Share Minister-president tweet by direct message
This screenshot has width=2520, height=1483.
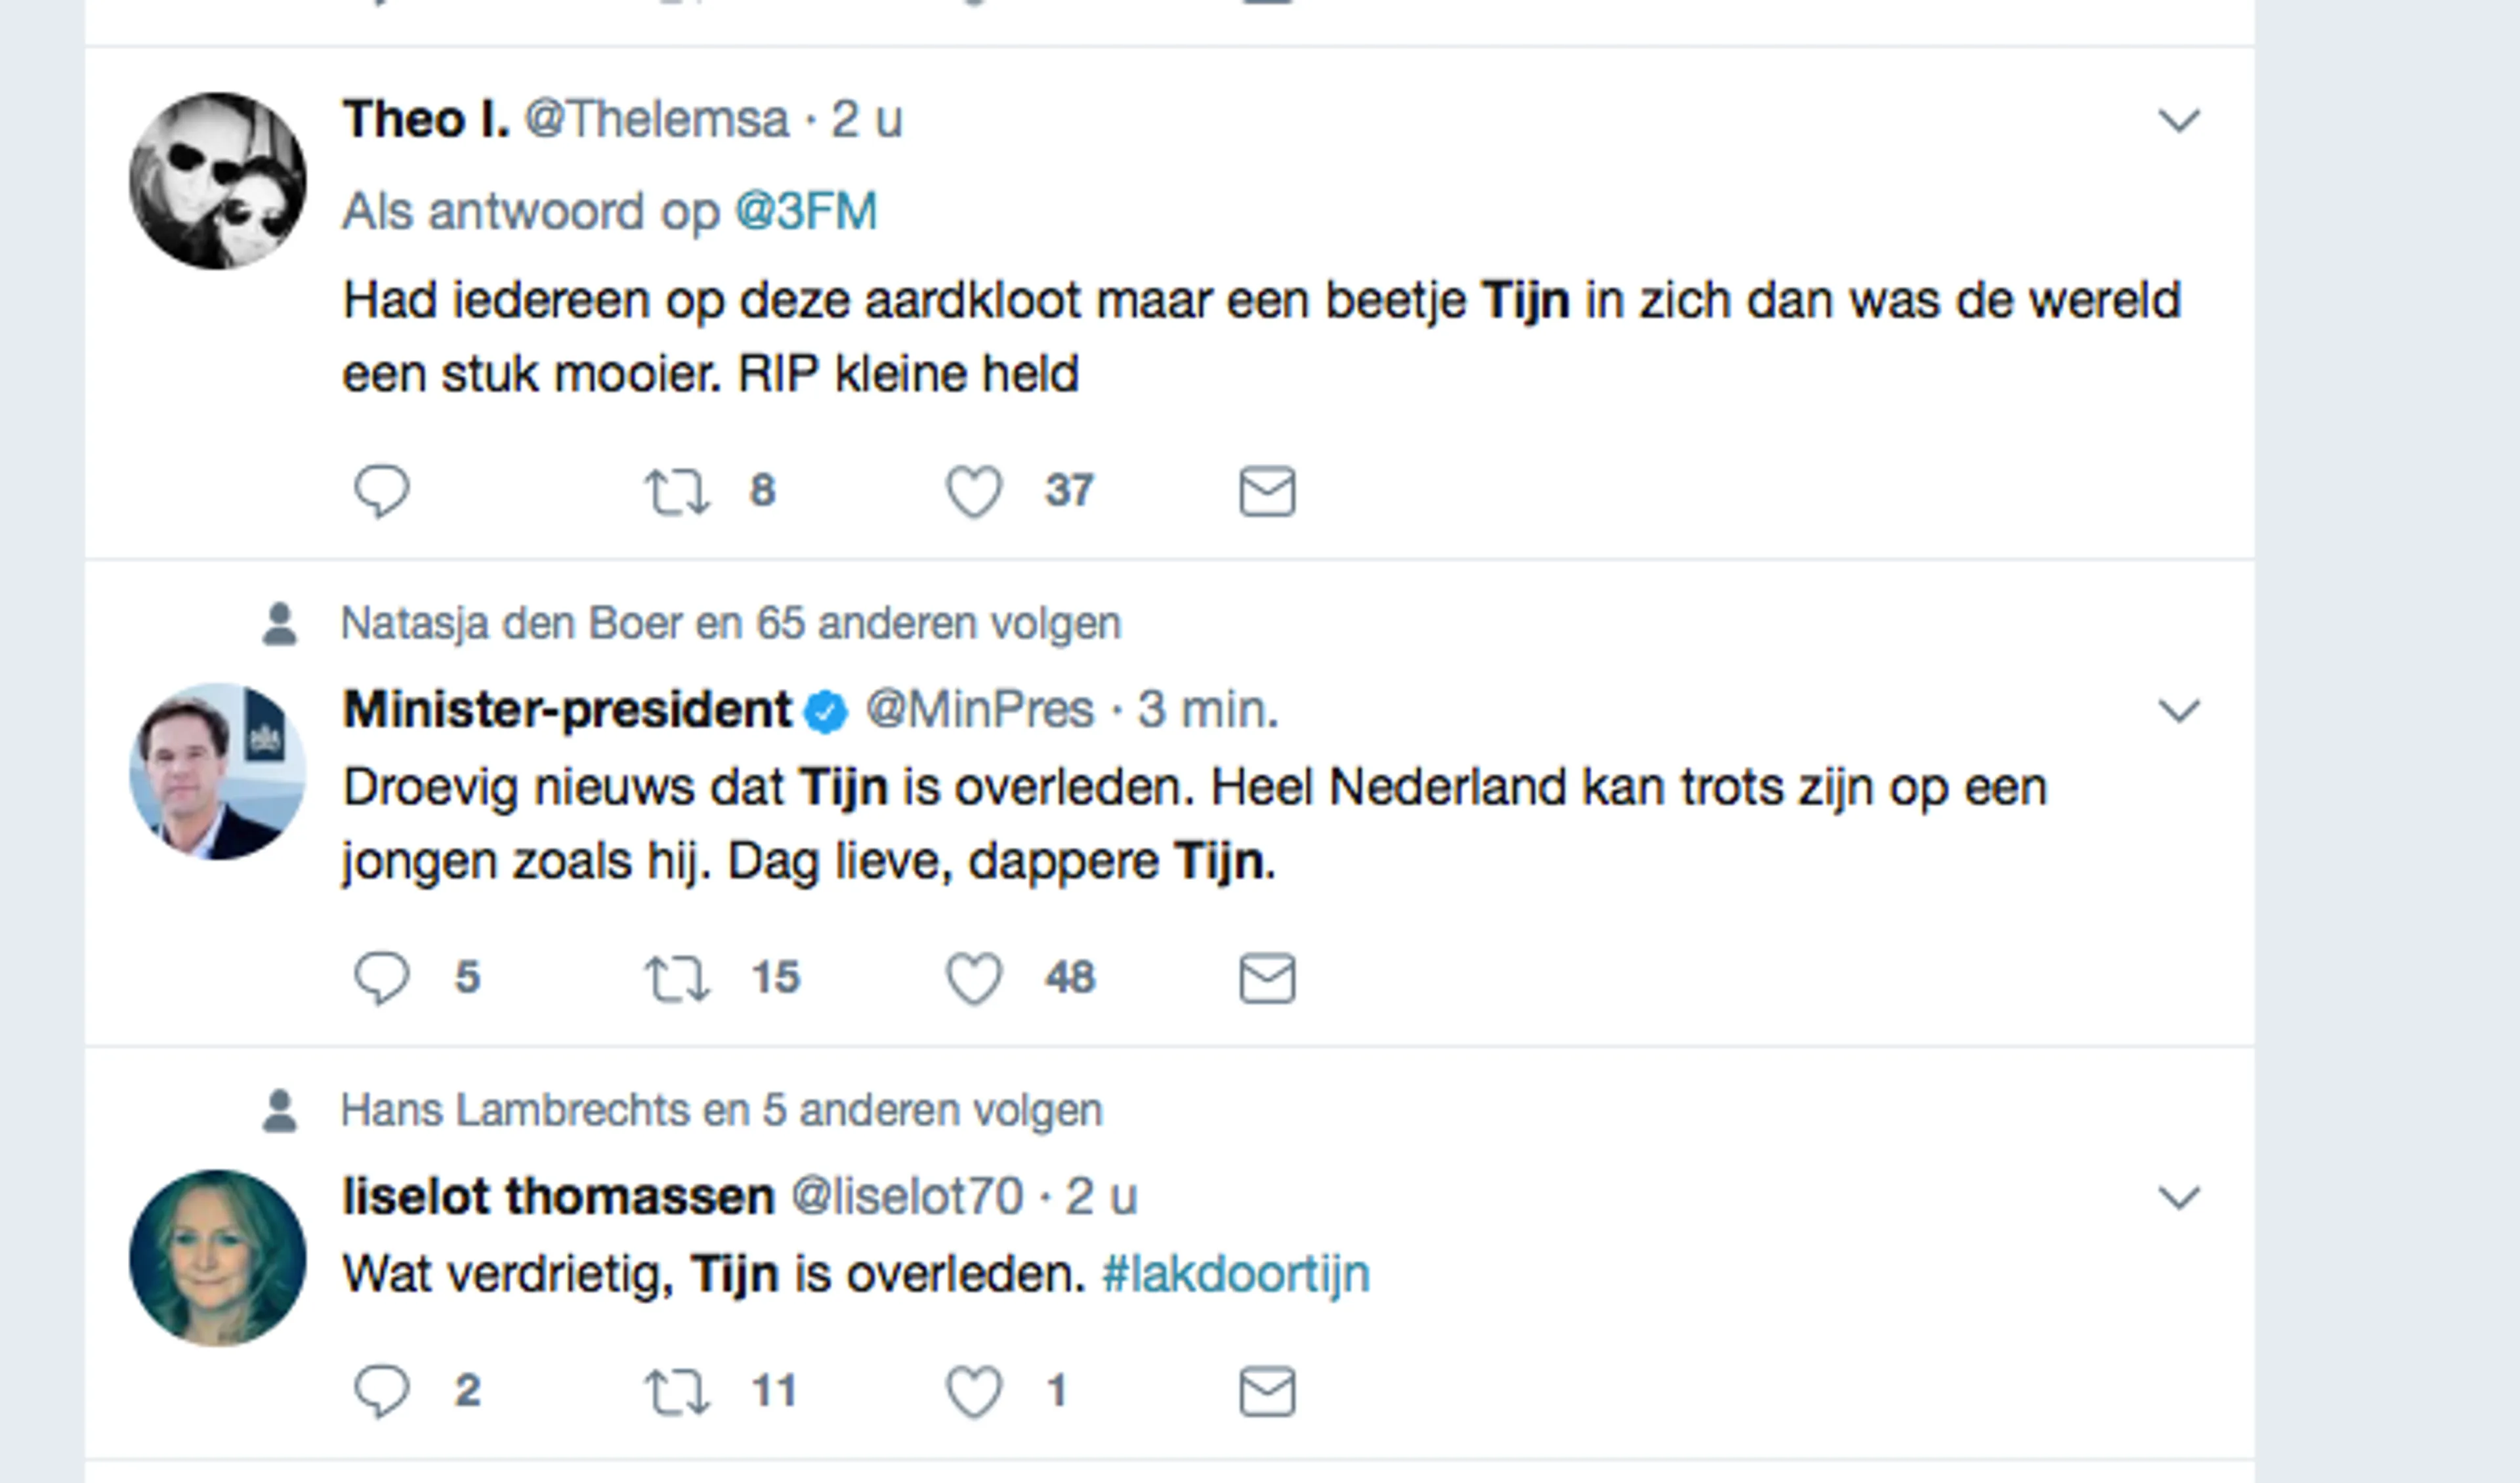1267,977
